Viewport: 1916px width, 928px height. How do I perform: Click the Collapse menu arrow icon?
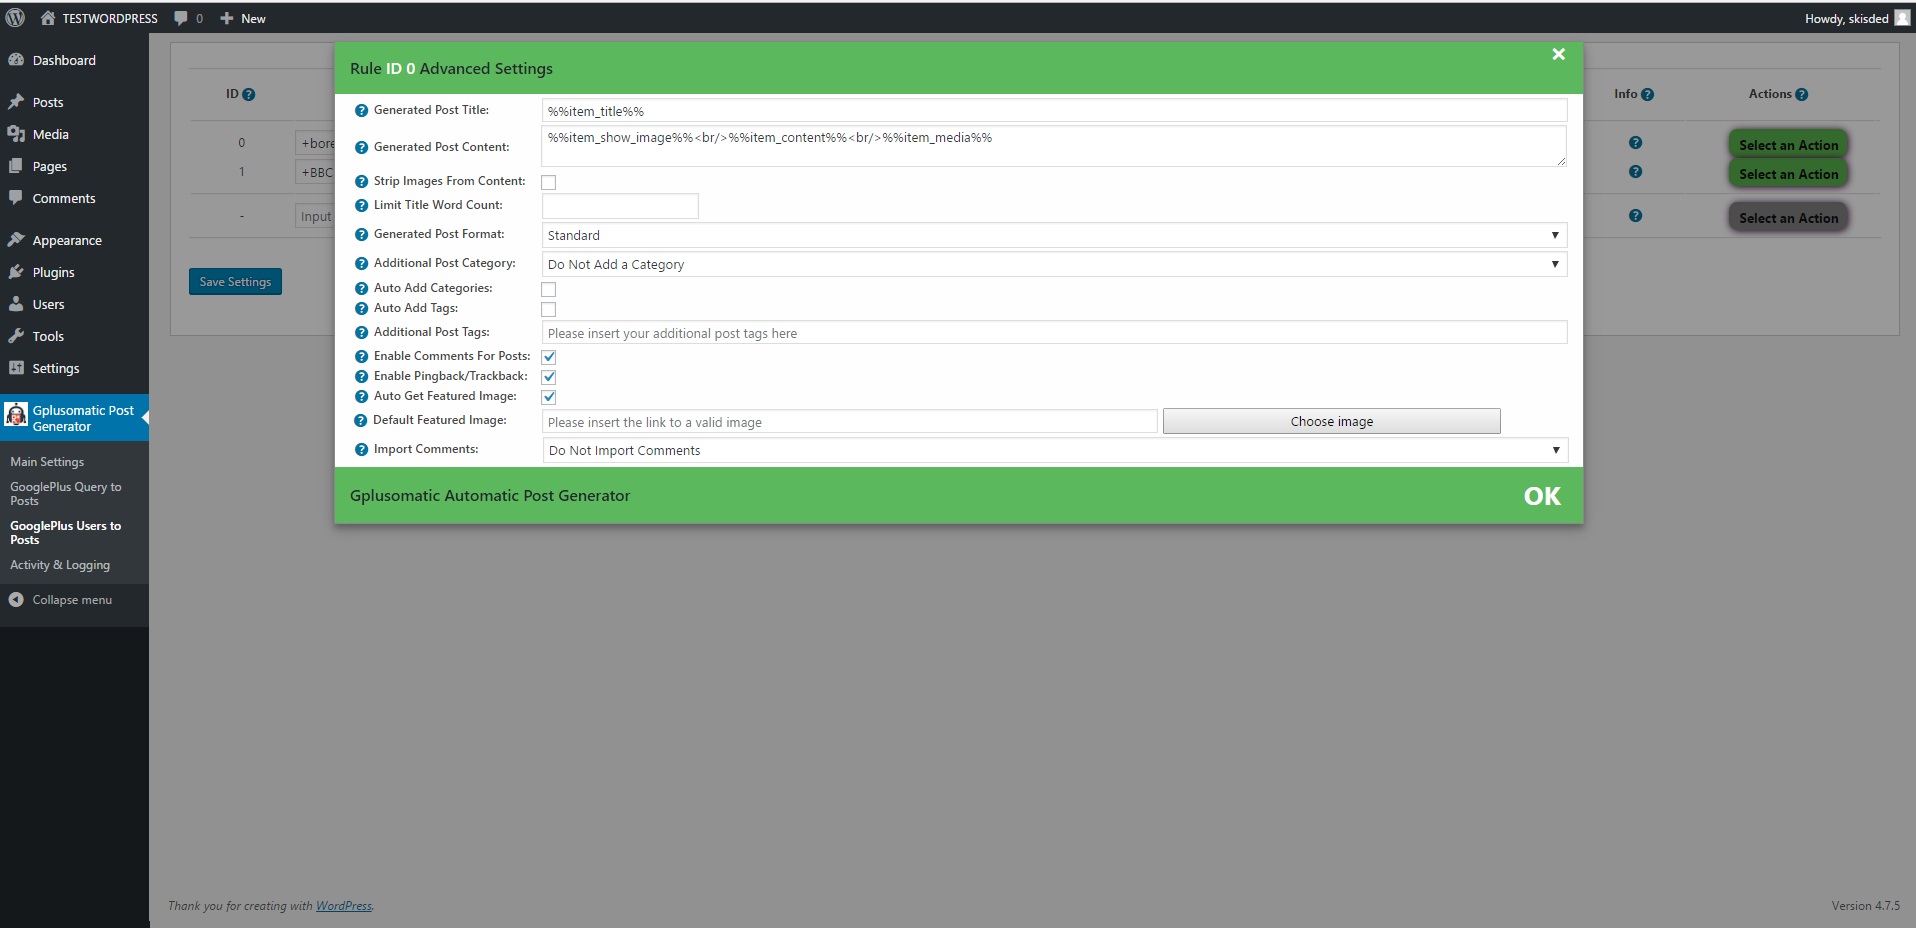pyautogui.click(x=16, y=600)
